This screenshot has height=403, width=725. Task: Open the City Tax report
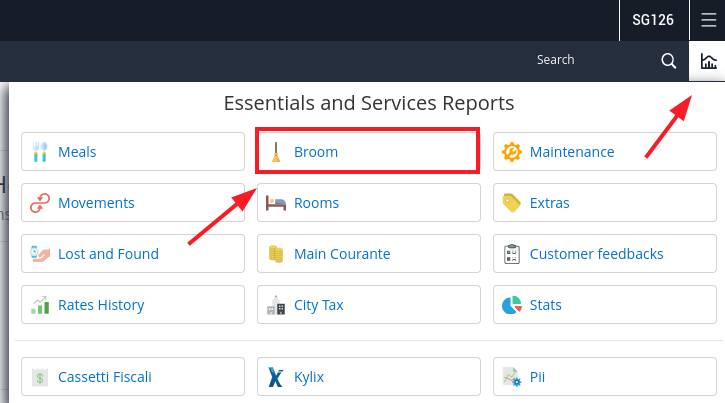pos(369,305)
